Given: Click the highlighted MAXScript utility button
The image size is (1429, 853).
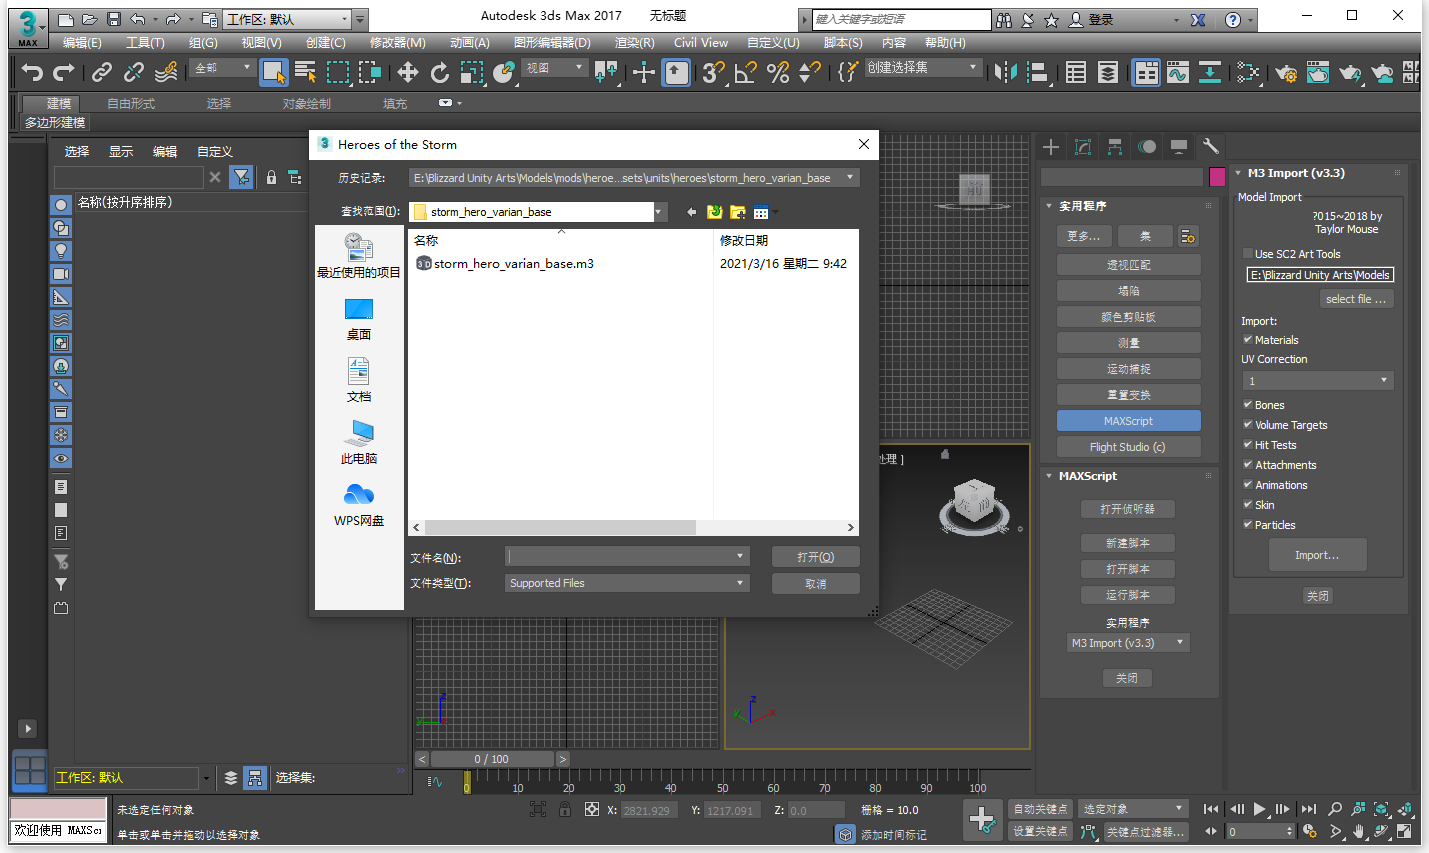Looking at the screenshot, I should click(1128, 421).
